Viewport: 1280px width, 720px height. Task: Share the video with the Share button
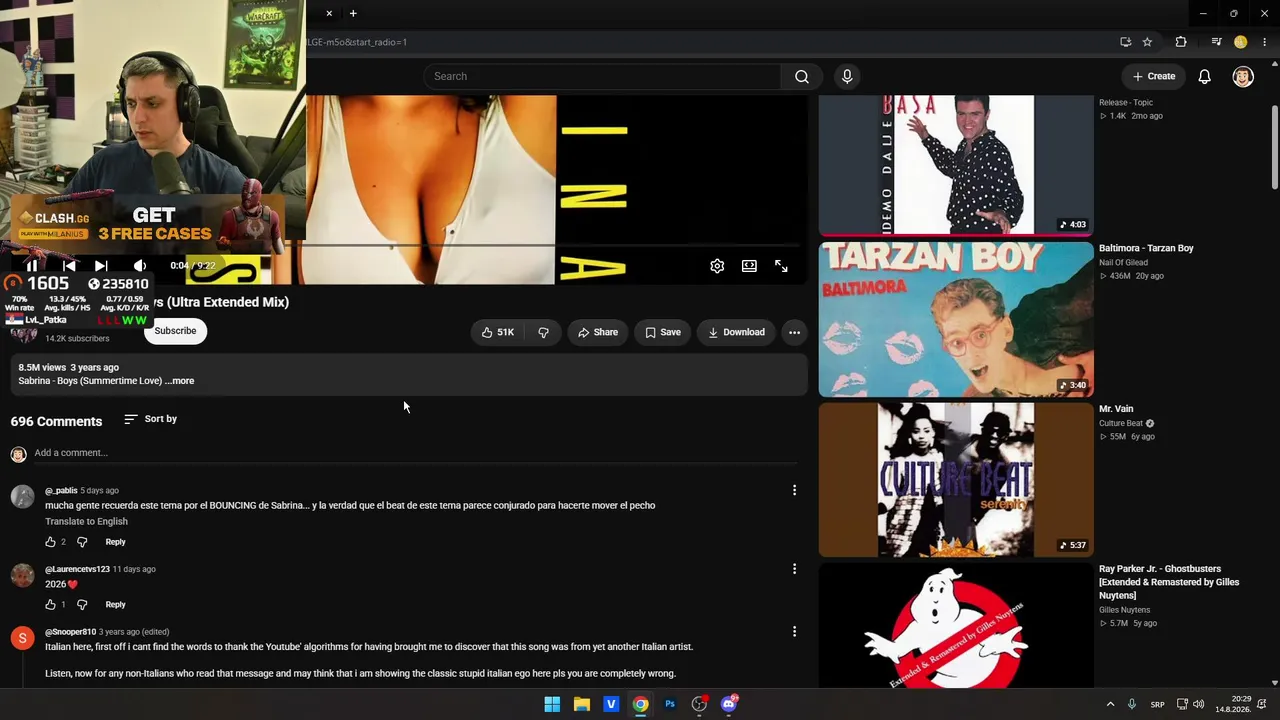pos(598,332)
